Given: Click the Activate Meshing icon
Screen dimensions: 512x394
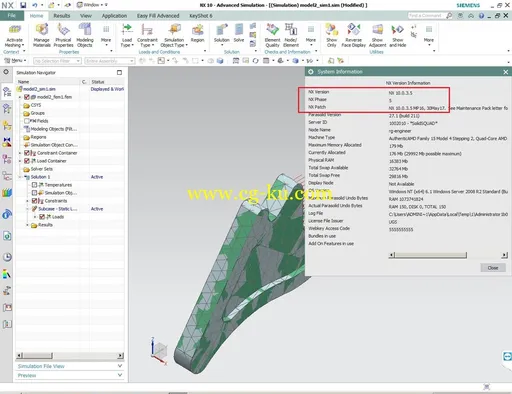Looking at the screenshot, I should coord(14,30).
